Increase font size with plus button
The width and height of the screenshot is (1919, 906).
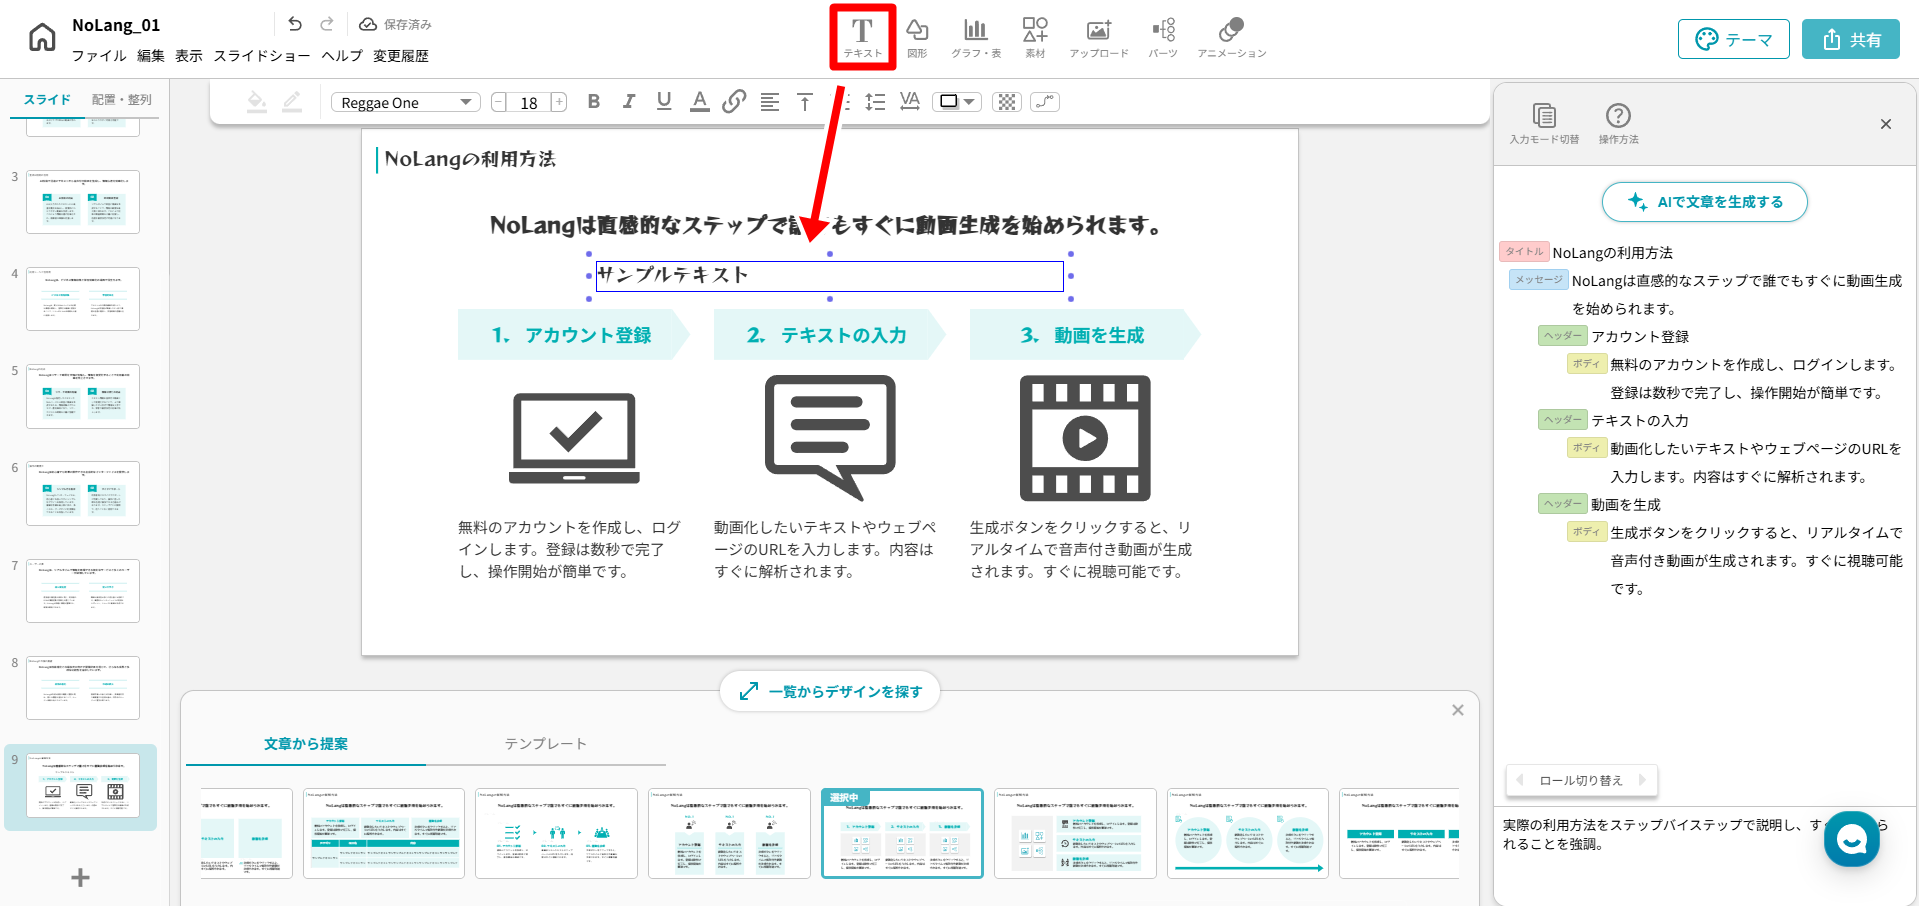(559, 102)
